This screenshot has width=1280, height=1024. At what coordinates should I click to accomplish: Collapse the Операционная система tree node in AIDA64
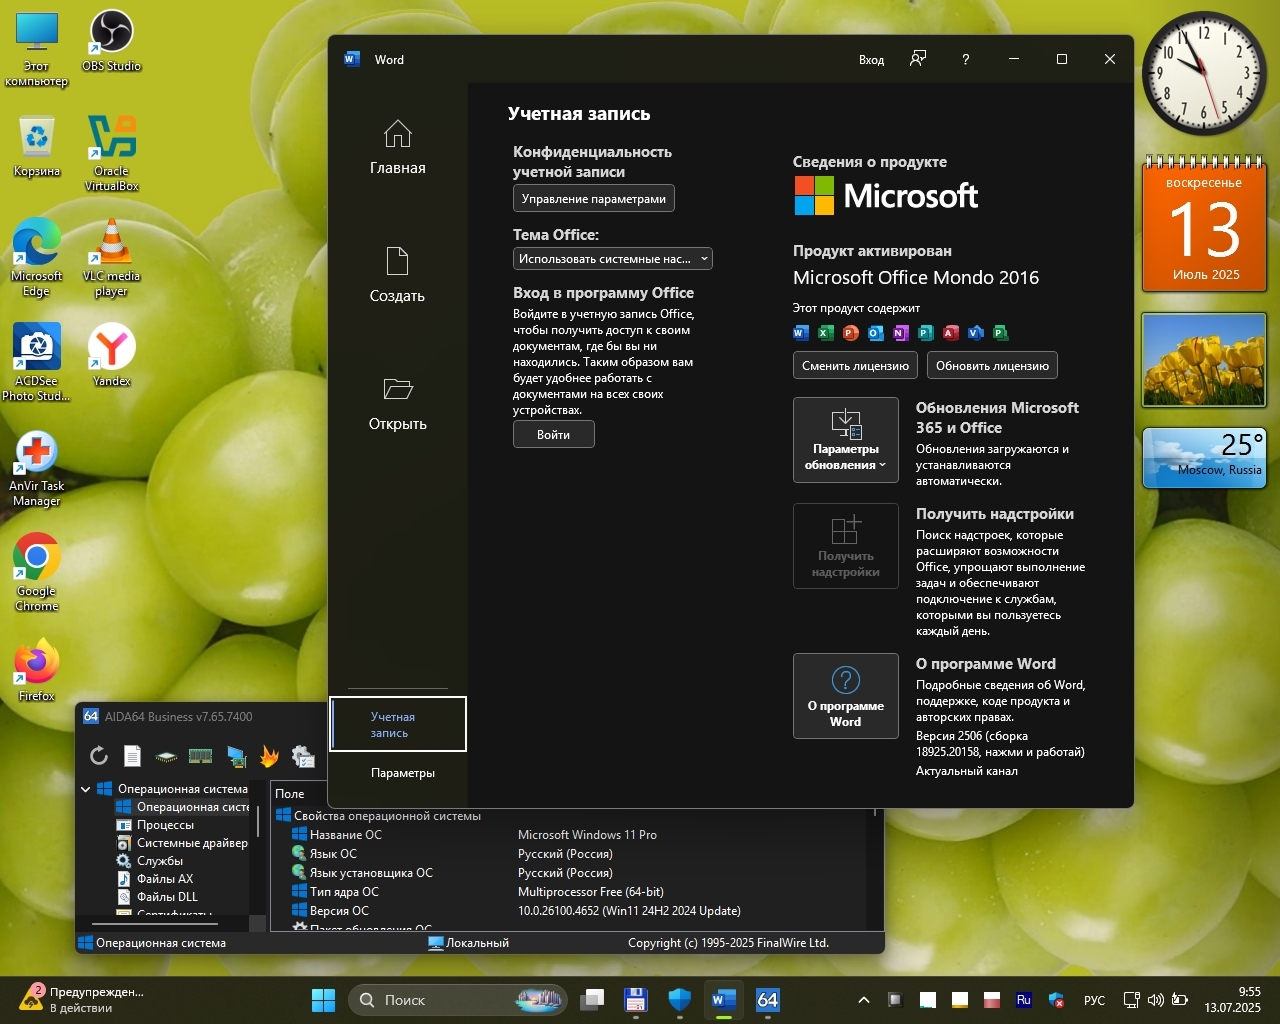coord(86,789)
